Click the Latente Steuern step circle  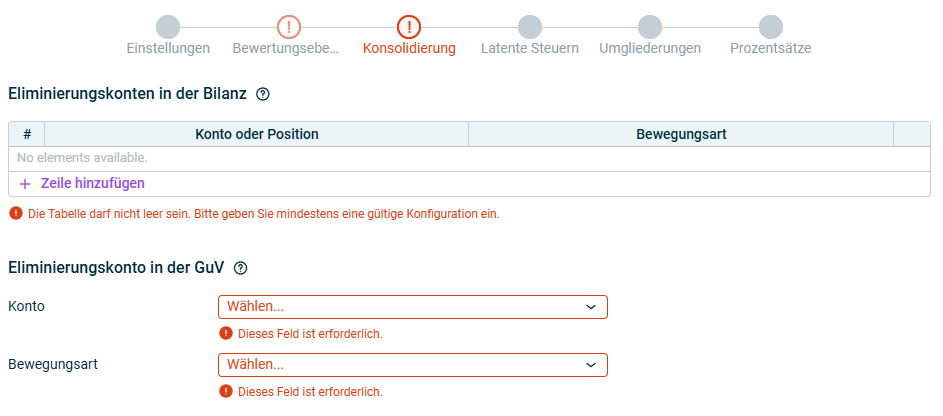[529, 27]
